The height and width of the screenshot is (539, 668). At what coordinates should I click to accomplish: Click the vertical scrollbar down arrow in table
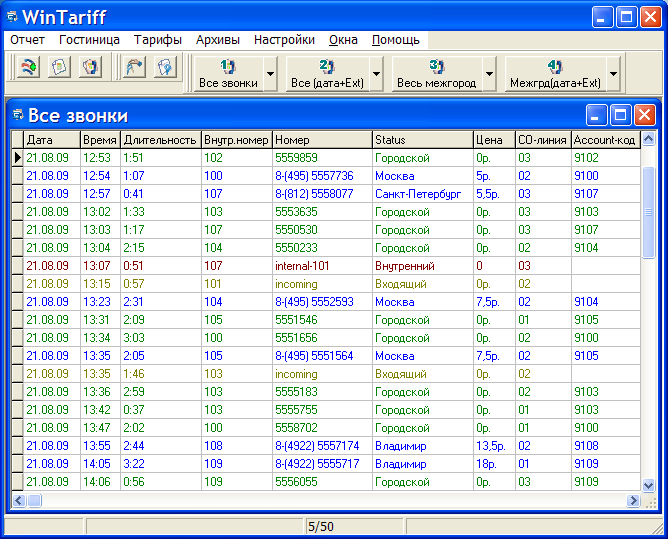click(x=648, y=484)
